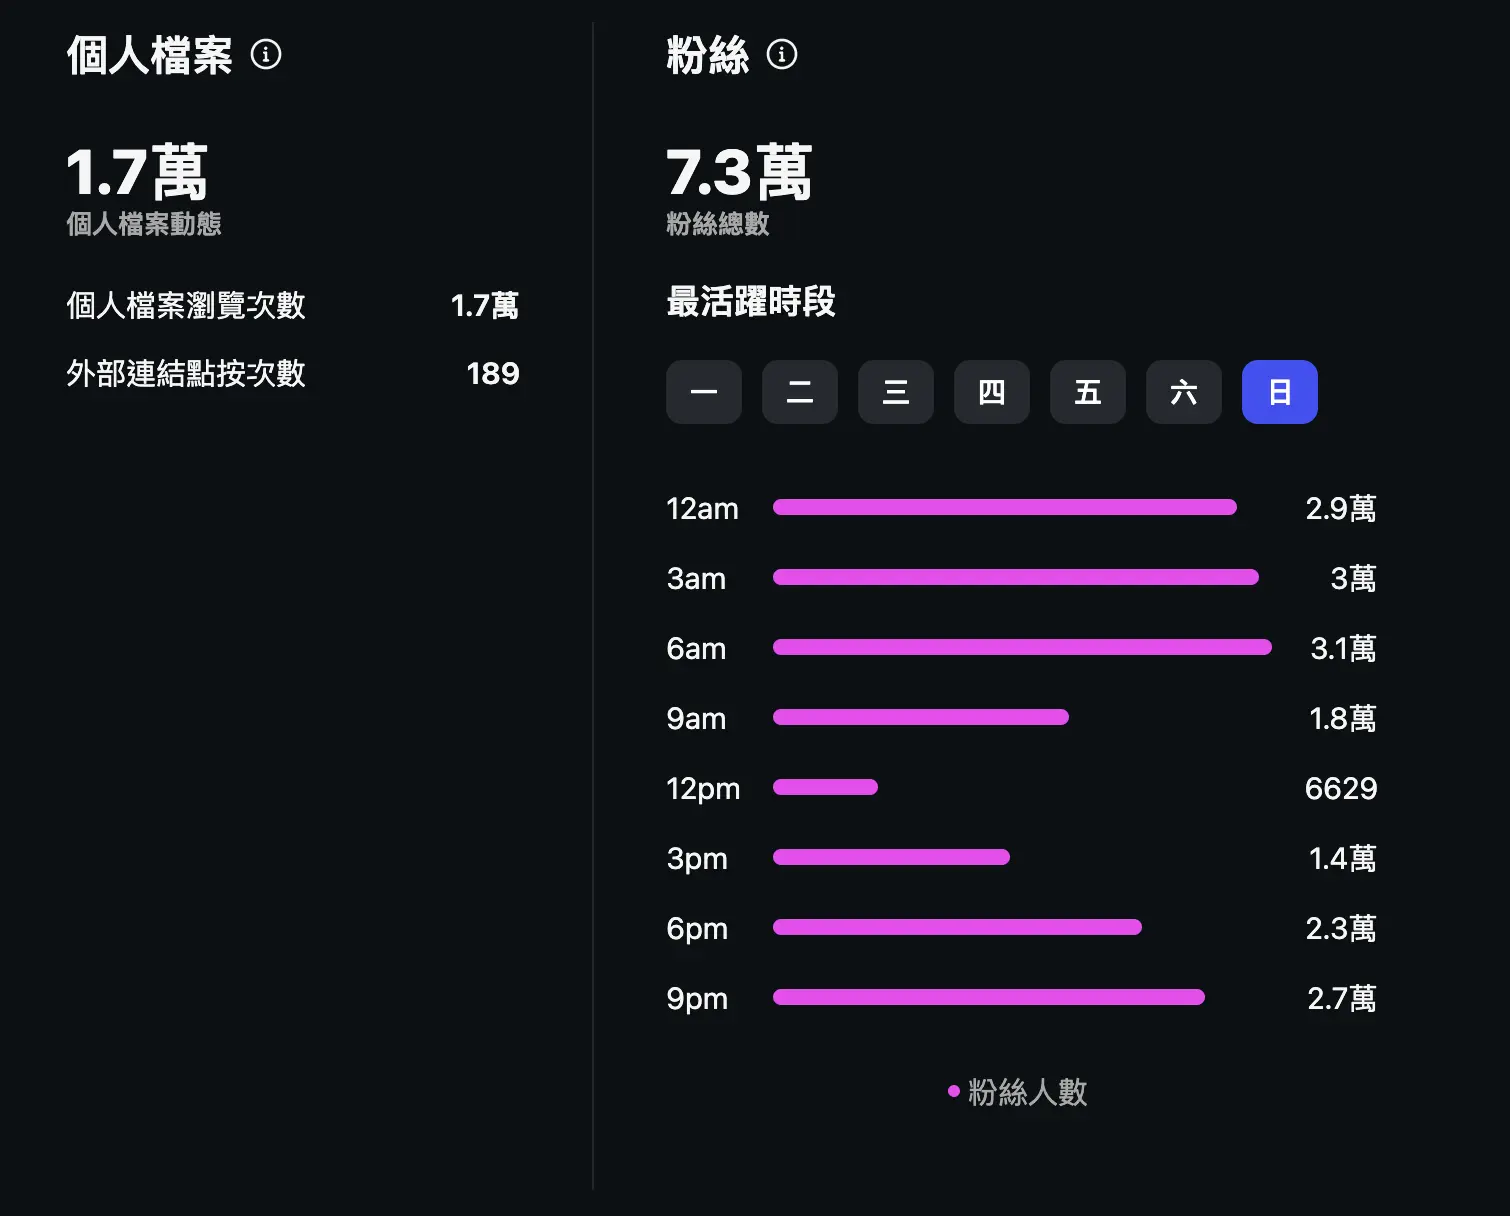Click the 最活躍時段 heading
This screenshot has height=1216, width=1510.
click(751, 301)
